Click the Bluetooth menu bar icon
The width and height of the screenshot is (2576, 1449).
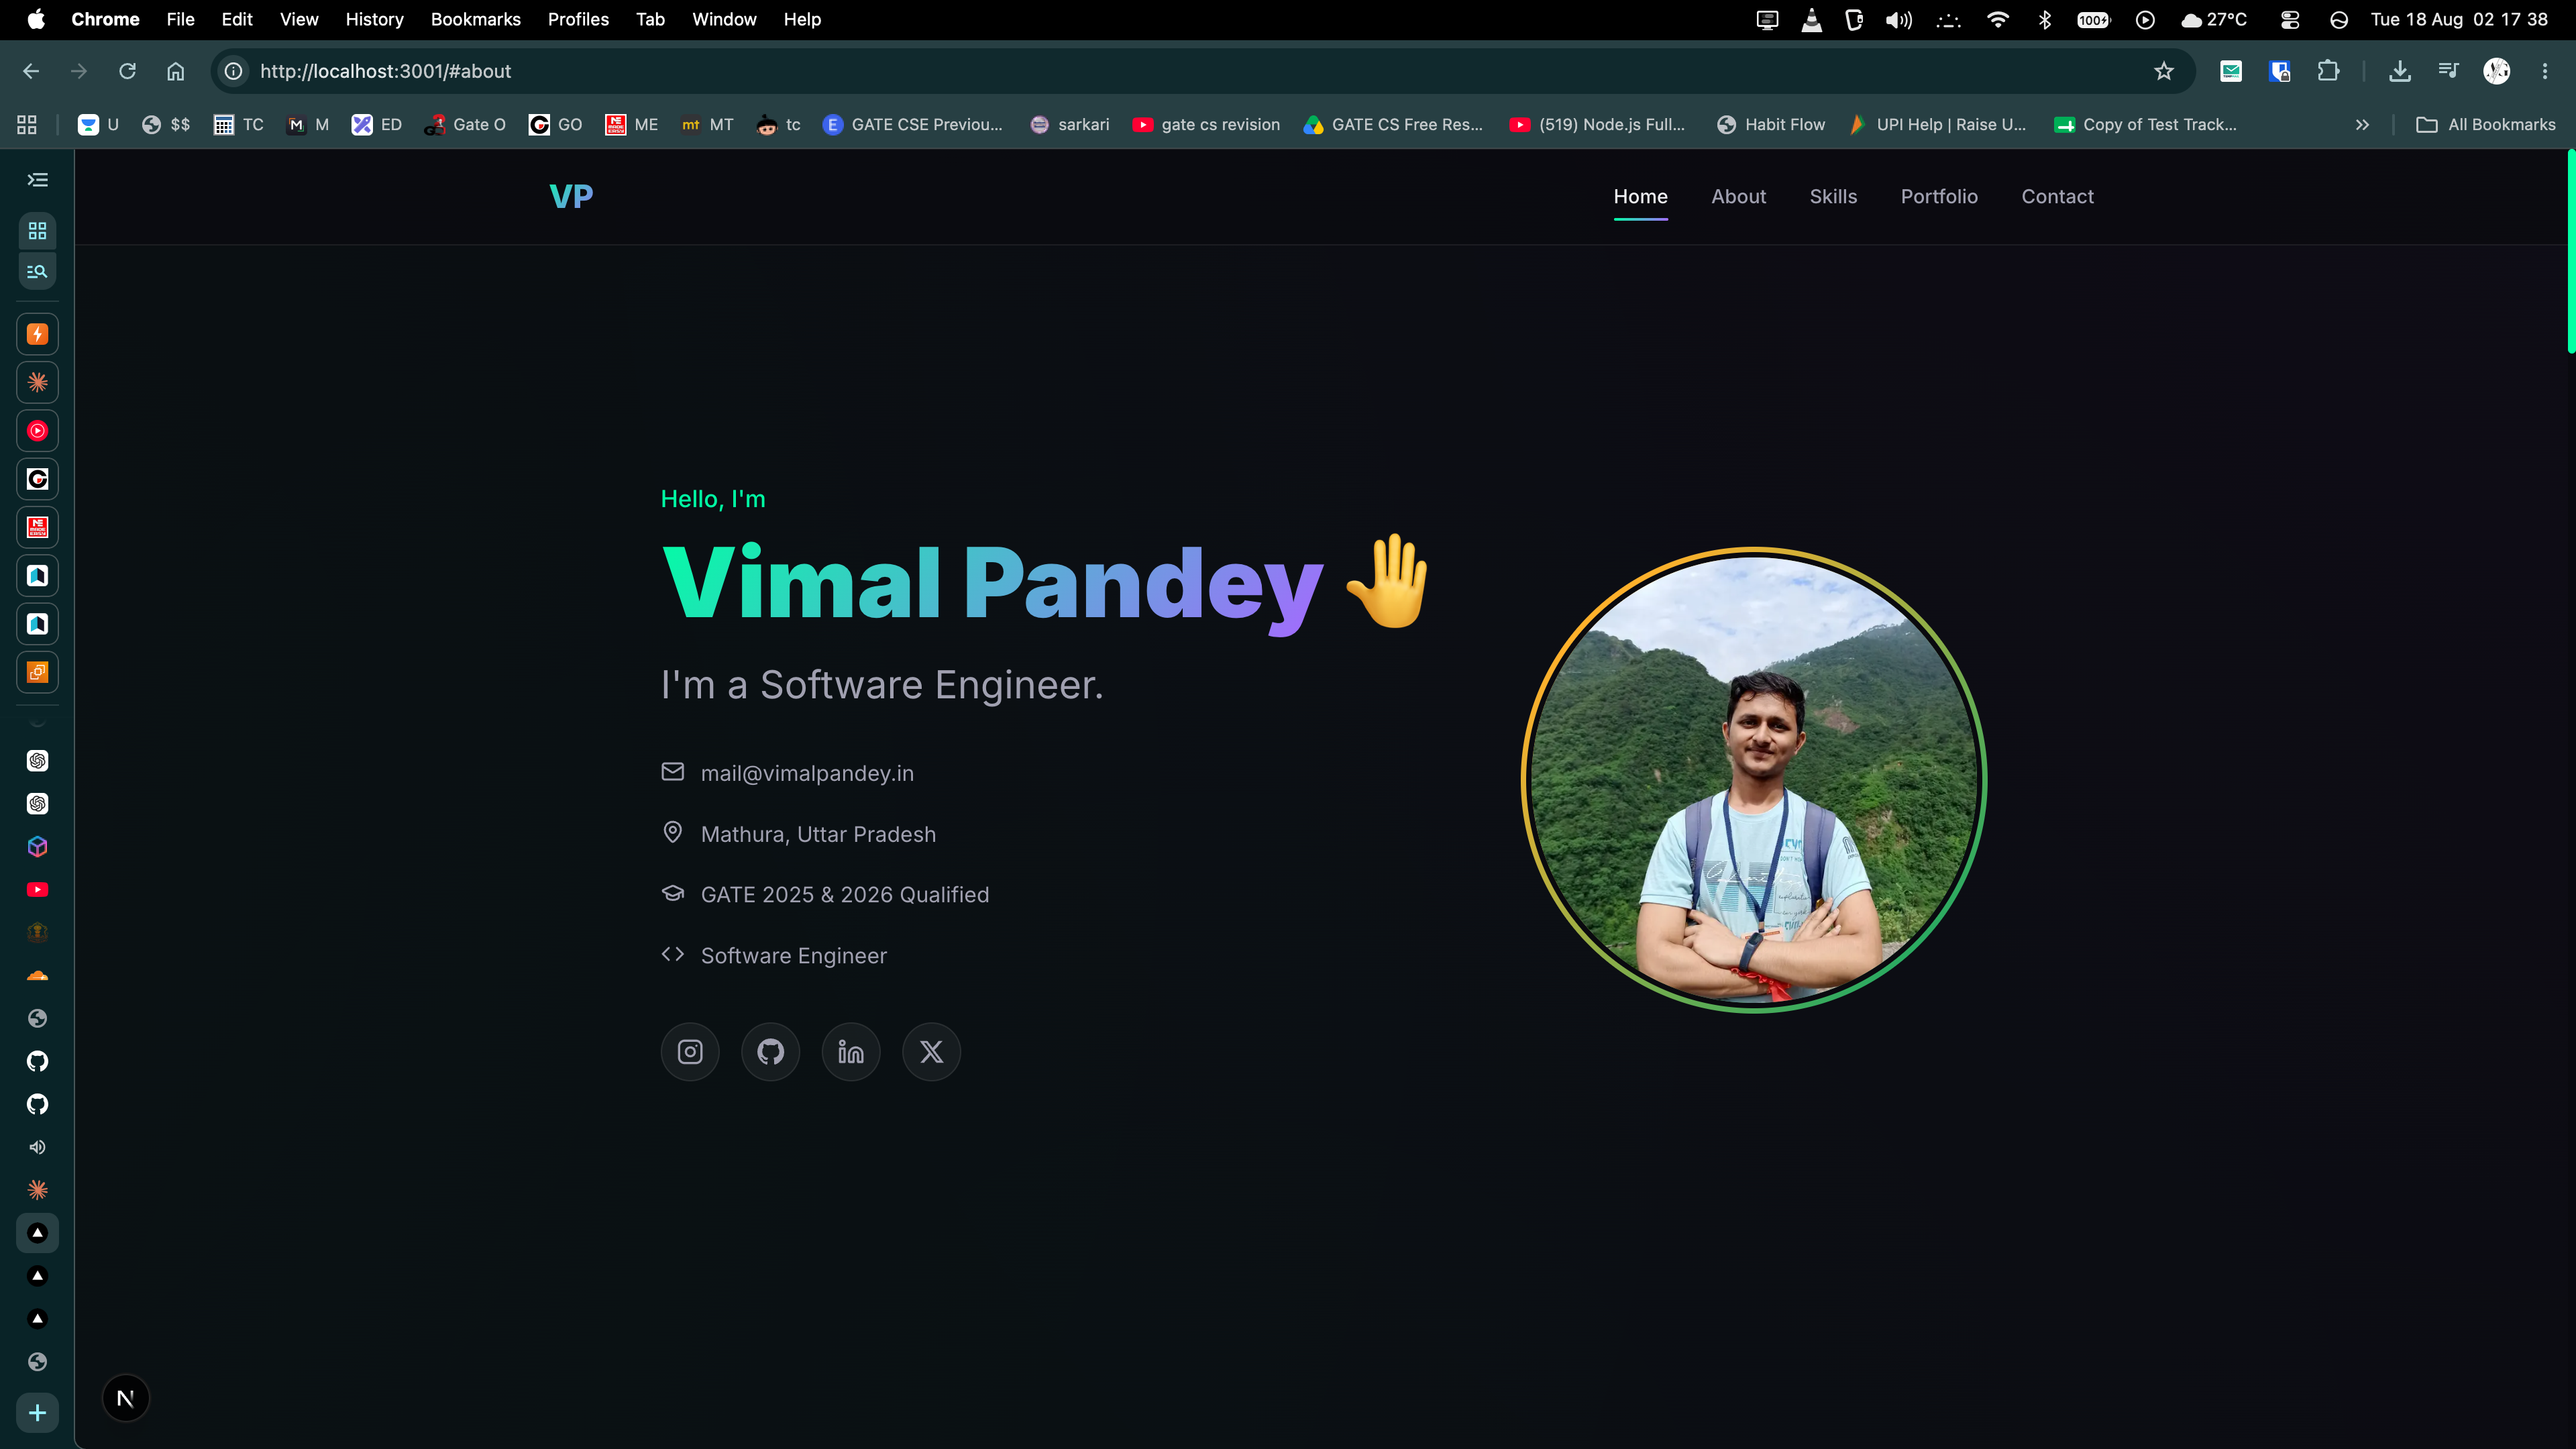pos(2045,20)
